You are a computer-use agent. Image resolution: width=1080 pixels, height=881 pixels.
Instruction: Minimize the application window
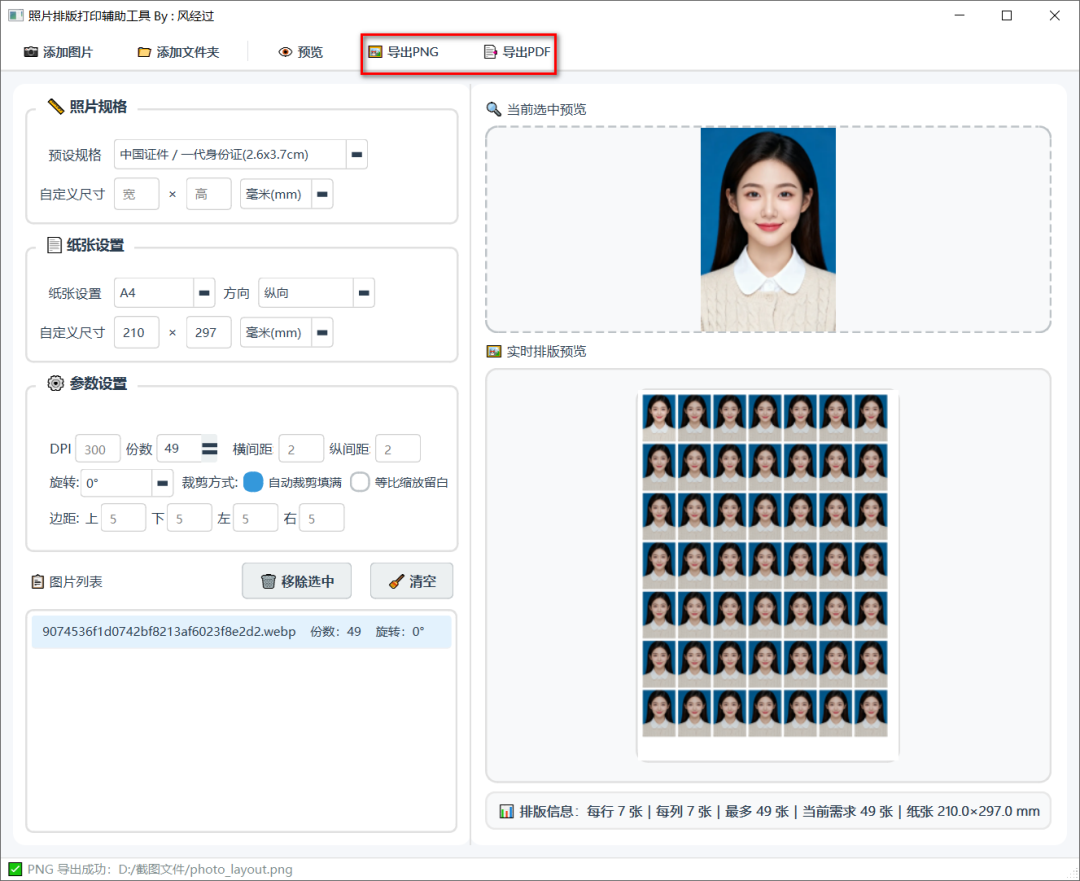(x=959, y=15)
